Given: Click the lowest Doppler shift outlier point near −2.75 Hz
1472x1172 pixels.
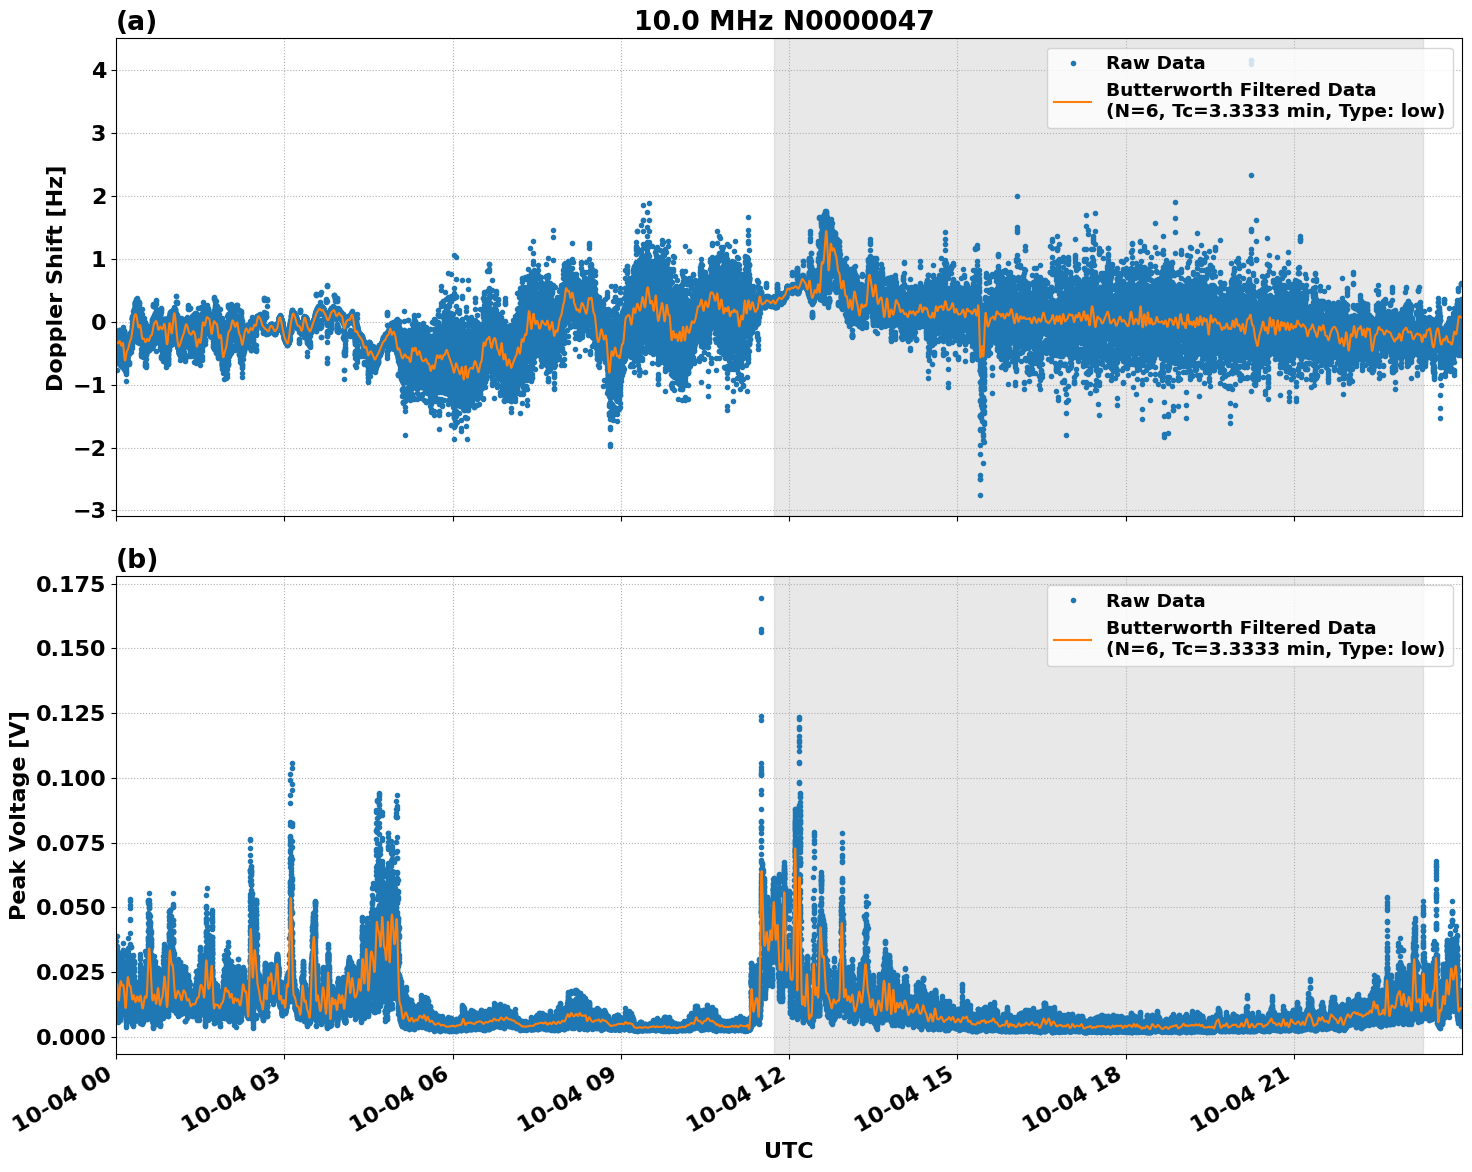Looking at the screenshot, I should [x=980, y=495].
